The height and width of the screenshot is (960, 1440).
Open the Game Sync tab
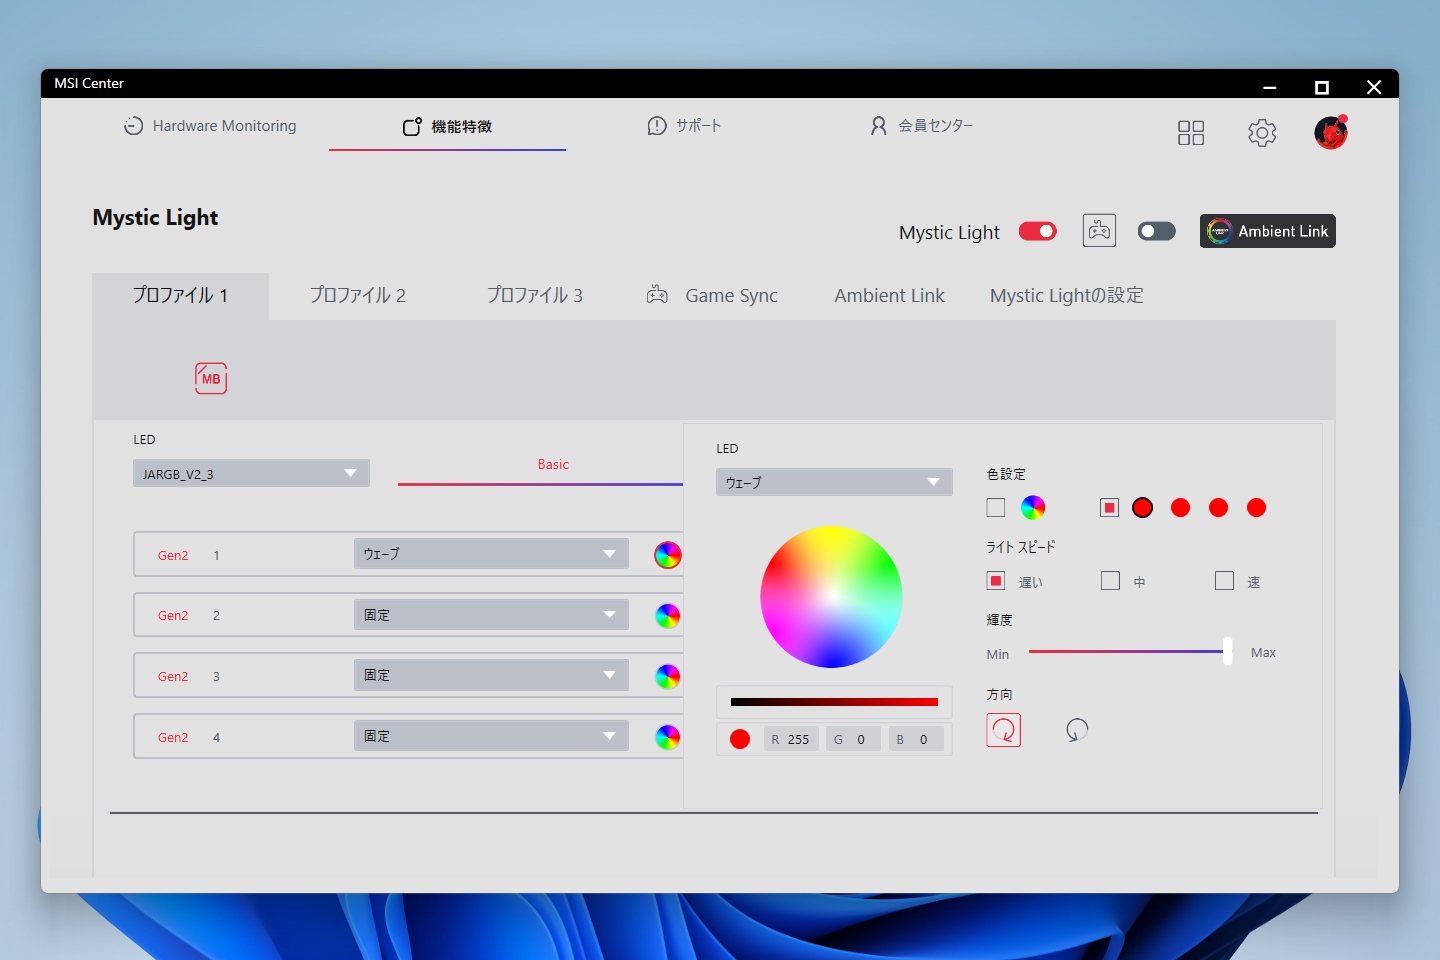[712, 296]
